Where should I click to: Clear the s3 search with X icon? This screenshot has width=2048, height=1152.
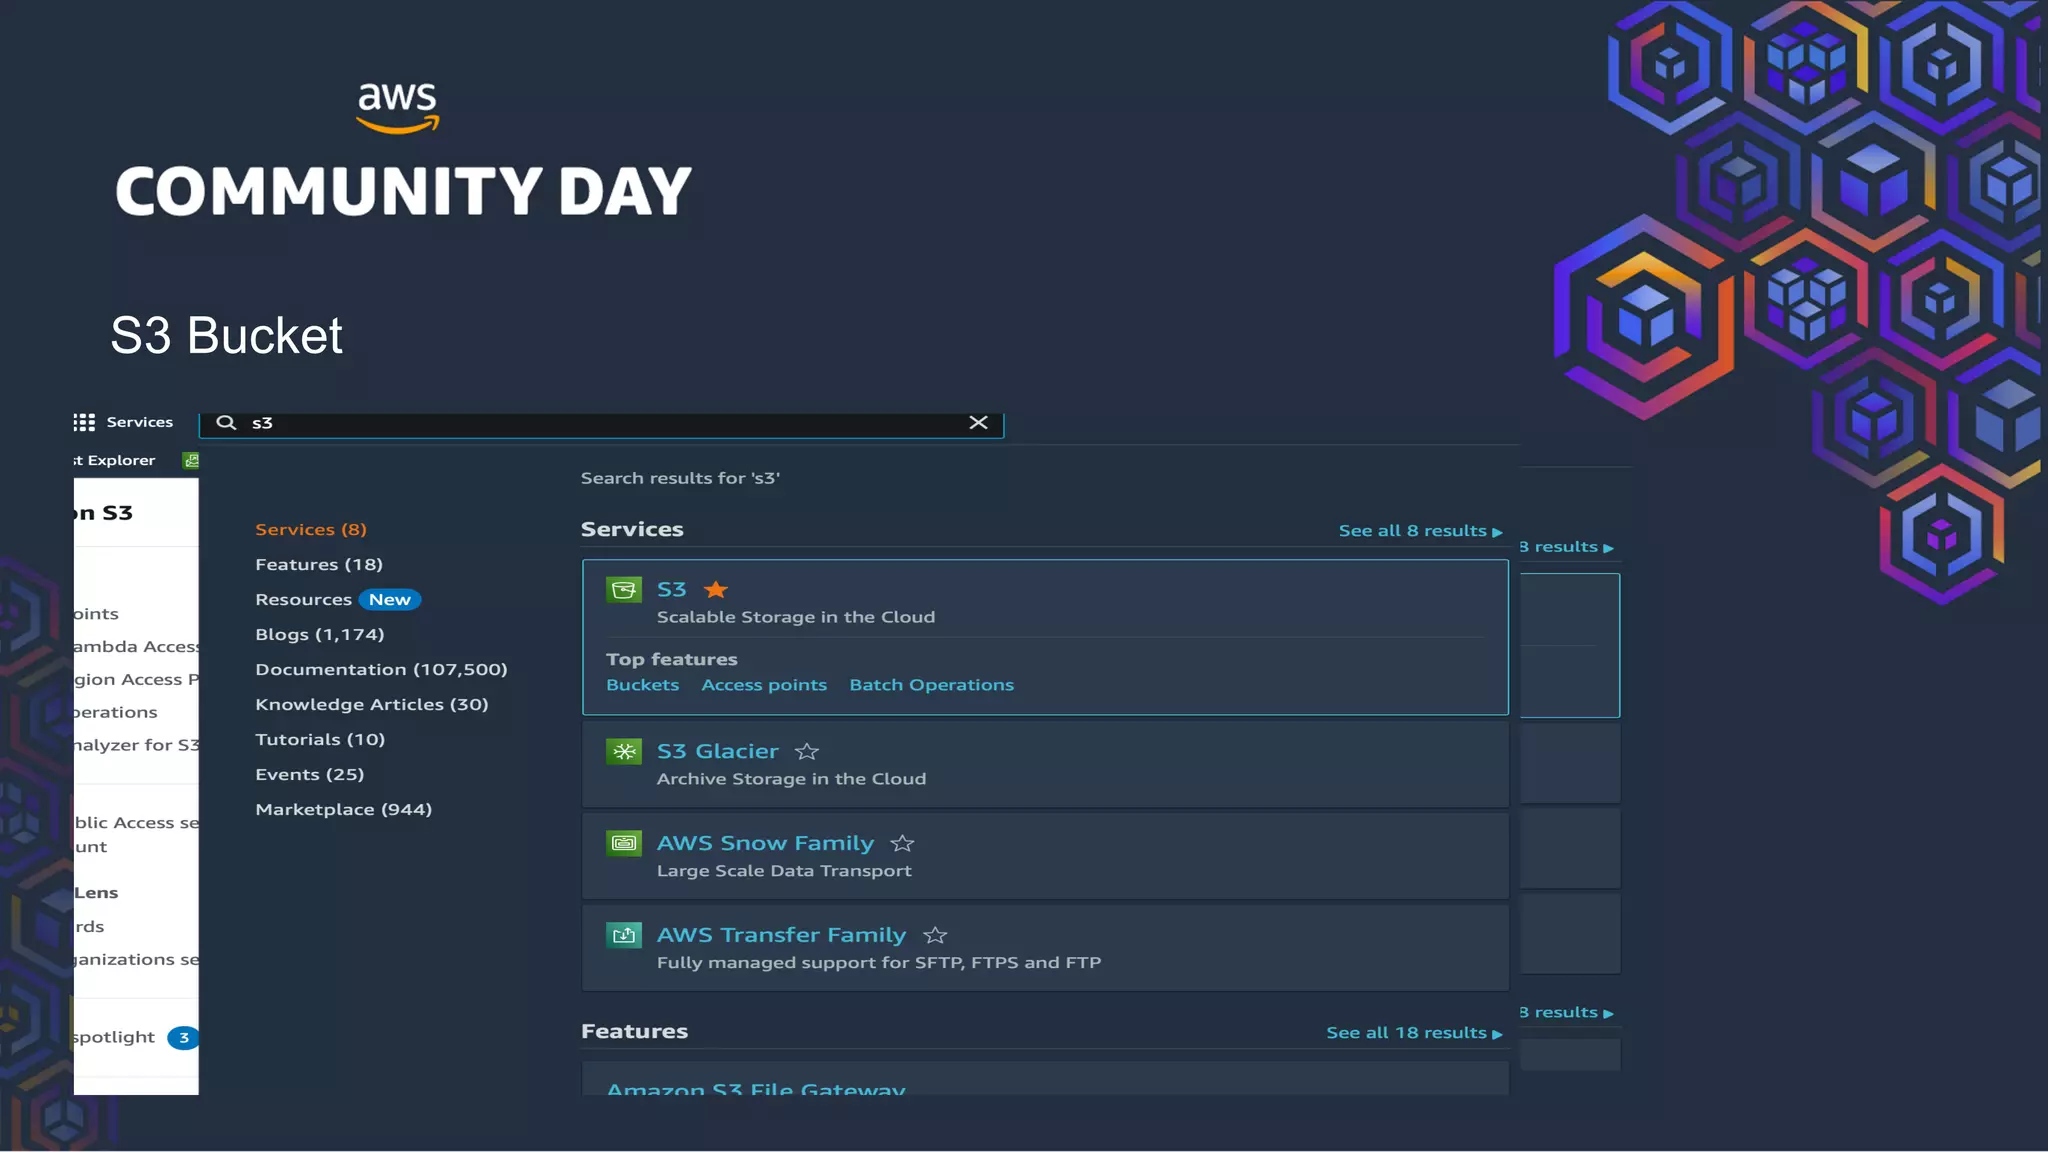pyautogui.click(x=978, y=423)
